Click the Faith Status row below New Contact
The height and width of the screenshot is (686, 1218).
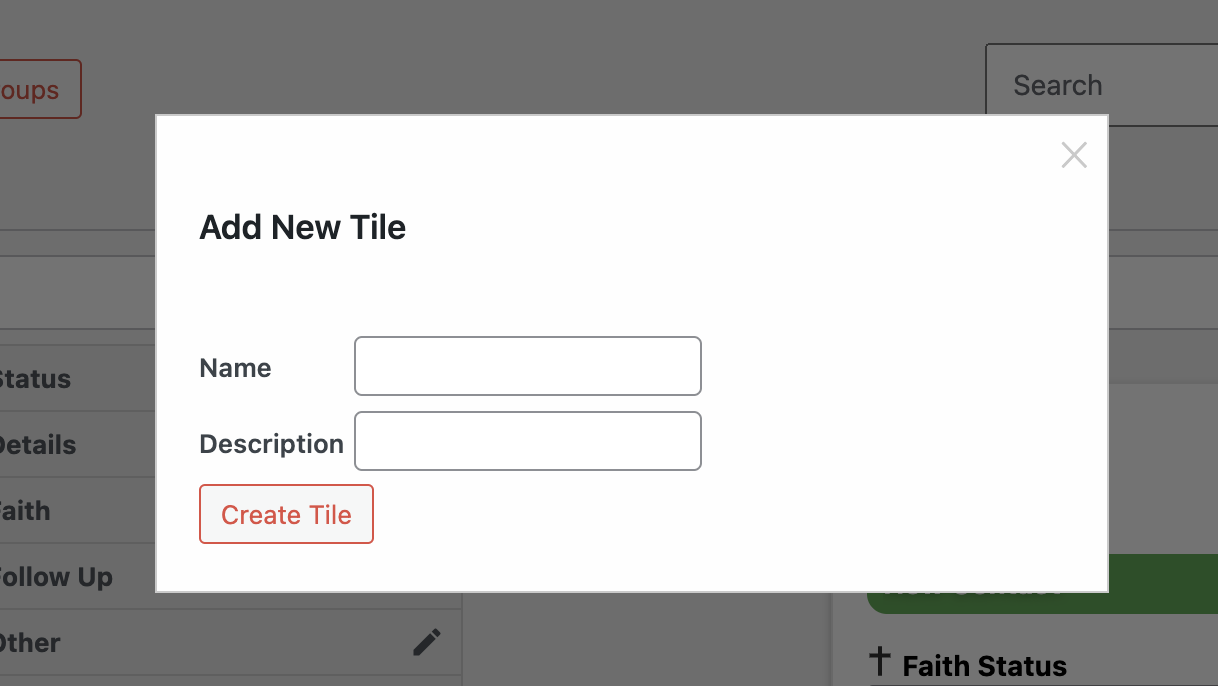pos(984,663)
